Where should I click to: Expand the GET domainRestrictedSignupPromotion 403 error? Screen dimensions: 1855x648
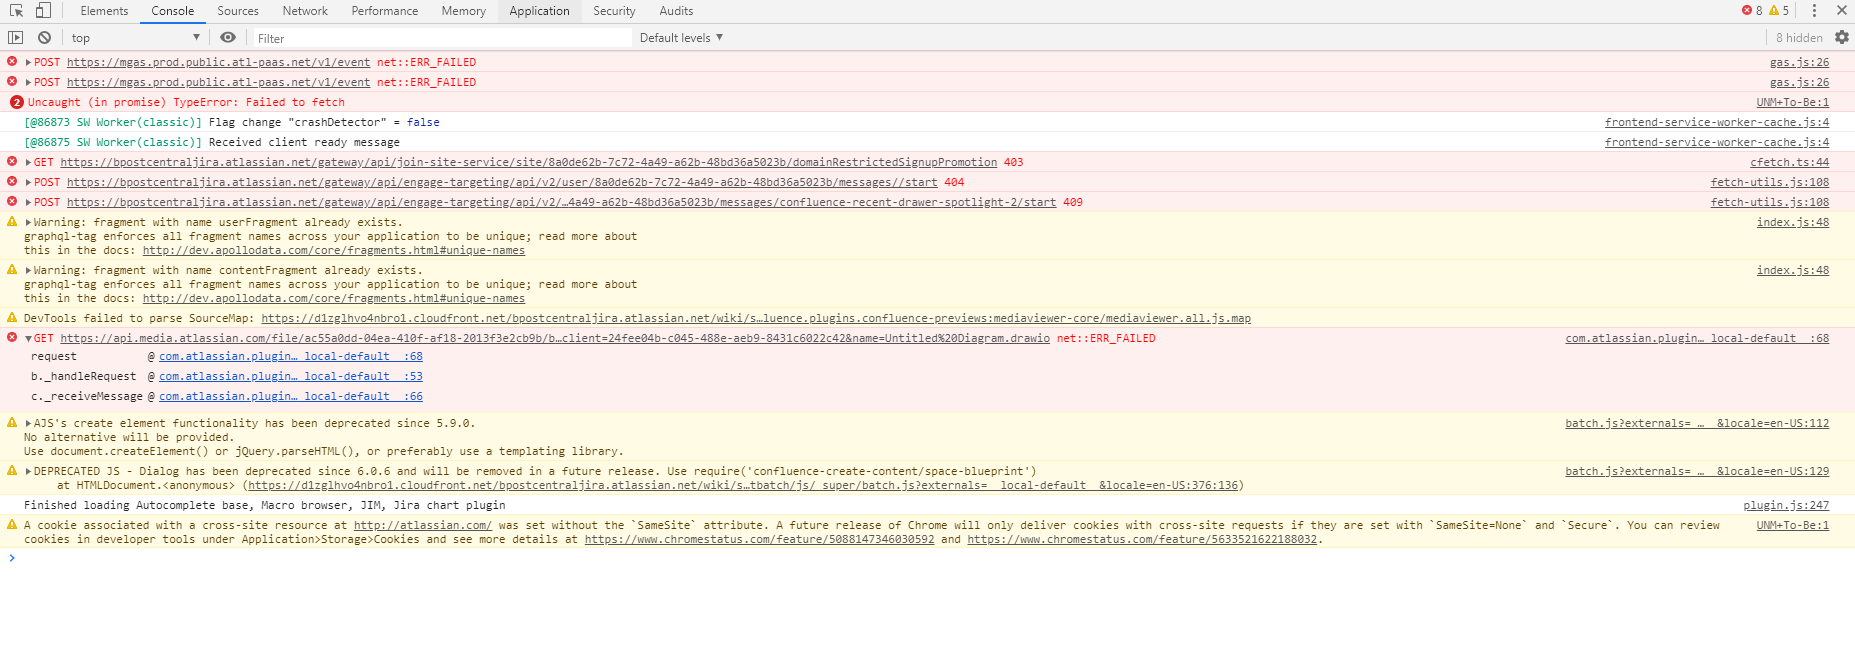click(x=28, y=162)
